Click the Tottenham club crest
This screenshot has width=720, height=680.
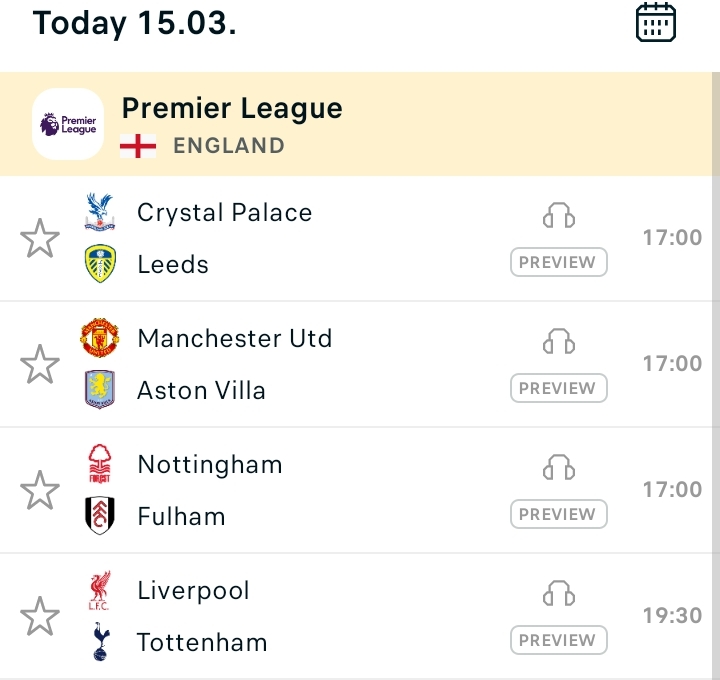(101, 641)
